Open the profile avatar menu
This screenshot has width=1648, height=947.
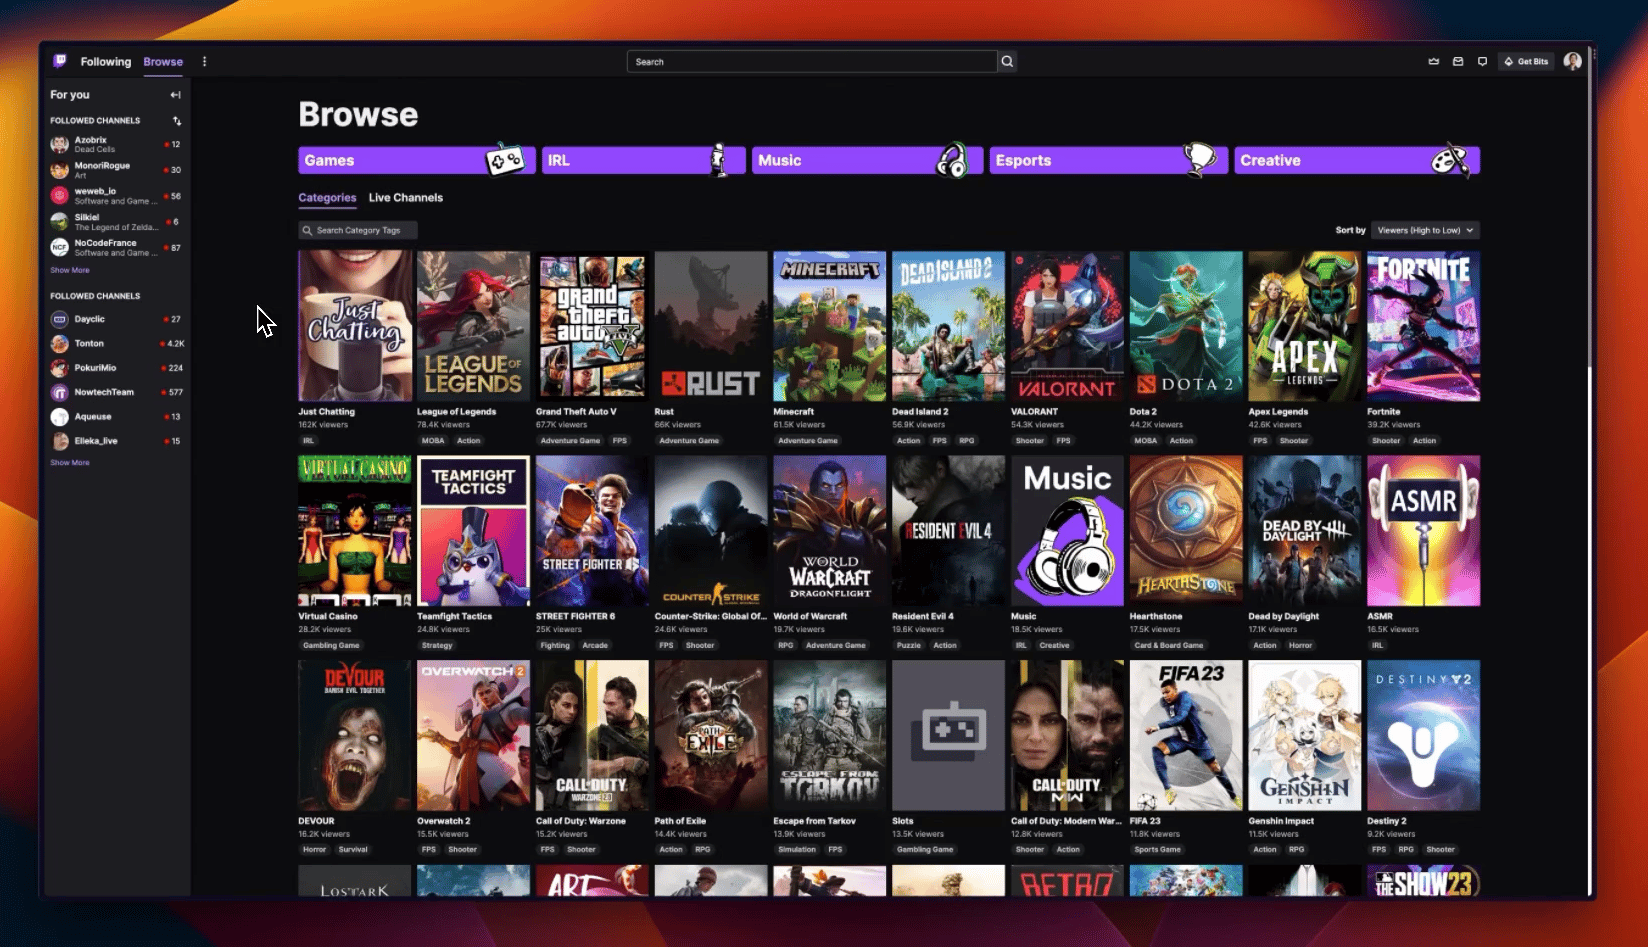tap(1572, 61)
